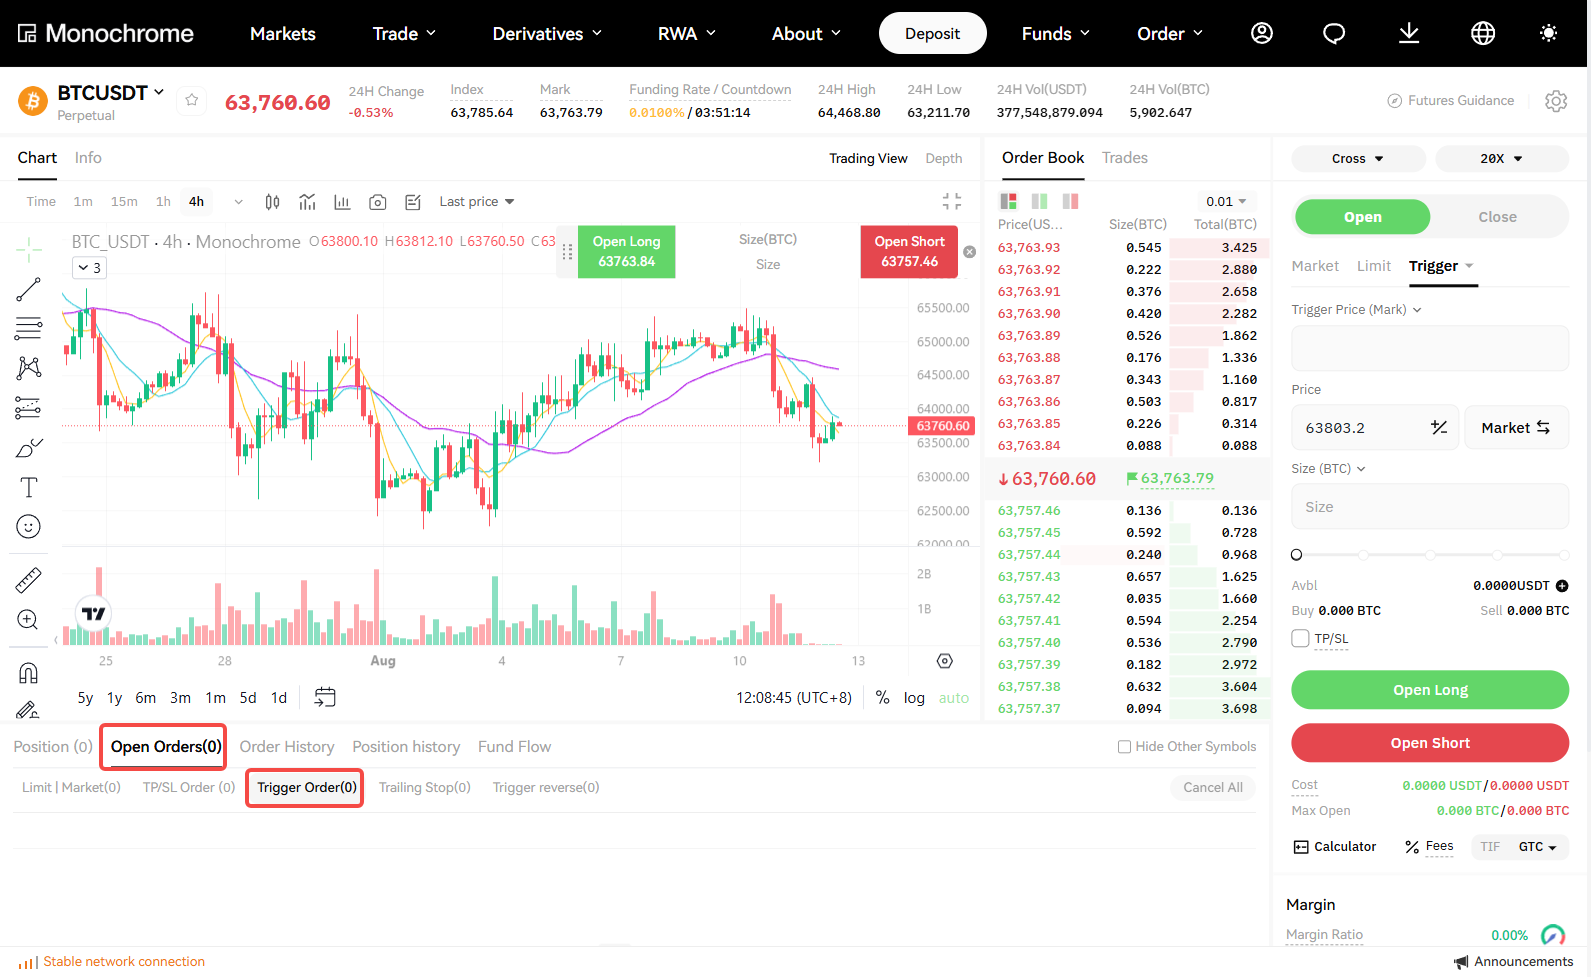Open the GTC time-in-force dropdown
This screenshot has height=977, width=1591.
pos(1537,847)
